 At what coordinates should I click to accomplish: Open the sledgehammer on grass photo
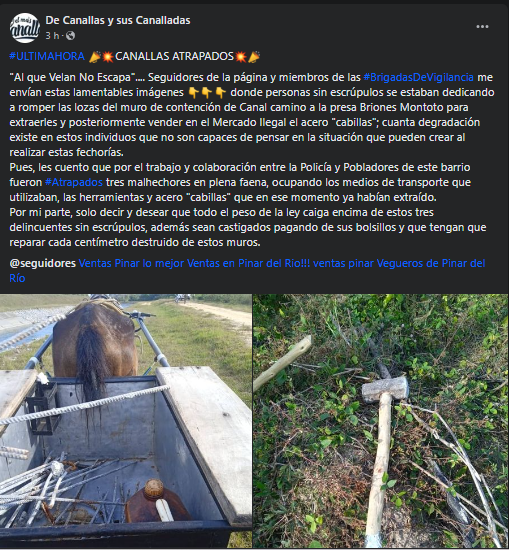[381, 421]
